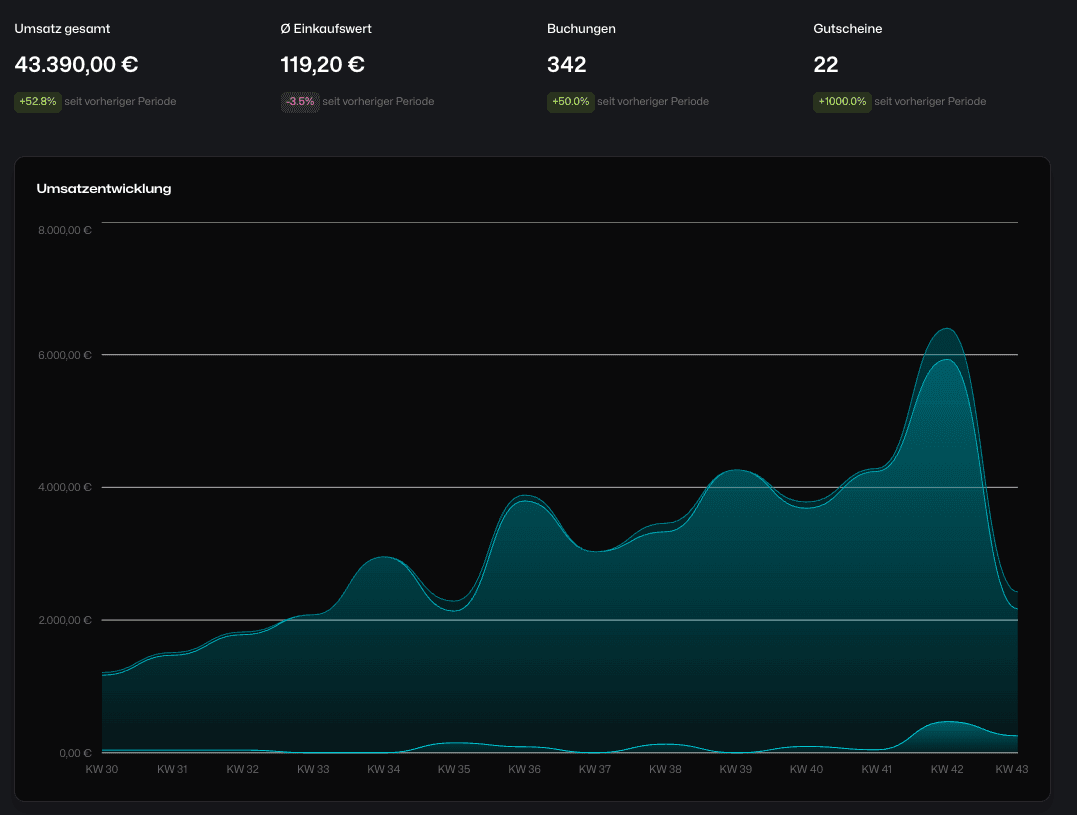Click the 0,00 € baseline label
The width and height of the screenshot is (1077, 815).
[x=74, y=754]
